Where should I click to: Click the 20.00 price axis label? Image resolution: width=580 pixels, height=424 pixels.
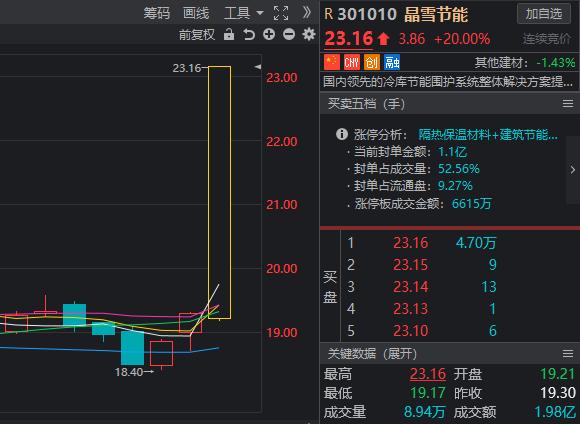[x=282, y=269]
